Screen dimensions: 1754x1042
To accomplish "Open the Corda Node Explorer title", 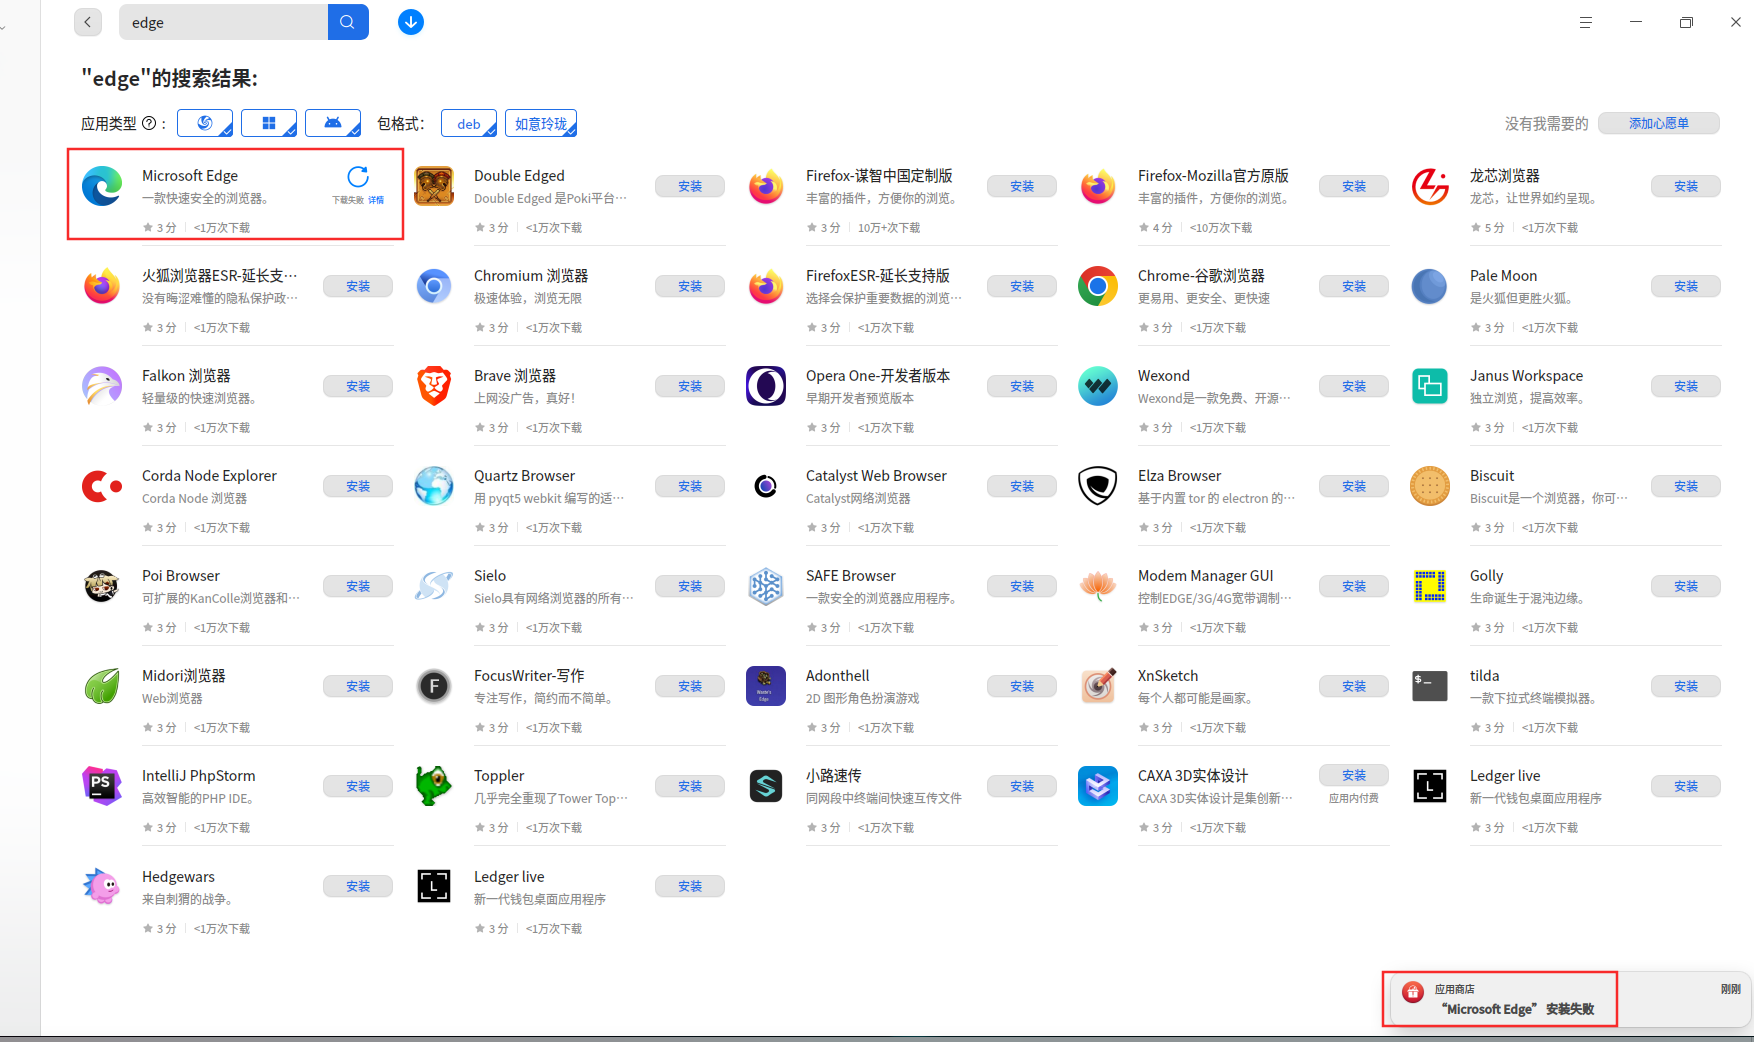I will coord(209,475).
